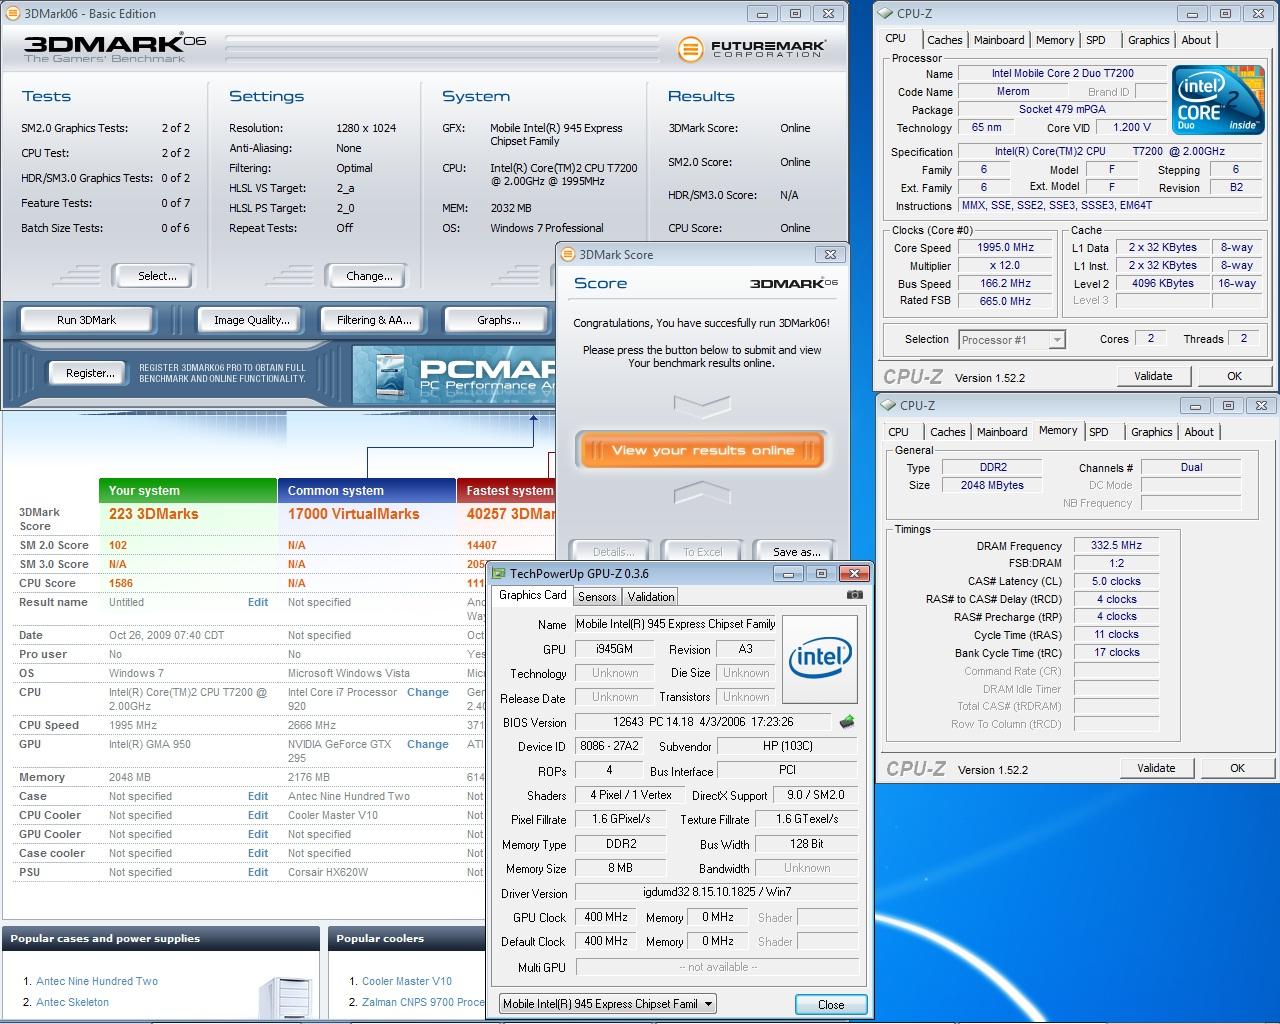Click the 3DMark Score dialog title icon
The width and height of the screenshot is (1280, 1024).
pyautogui.click(x=568, y=254)
